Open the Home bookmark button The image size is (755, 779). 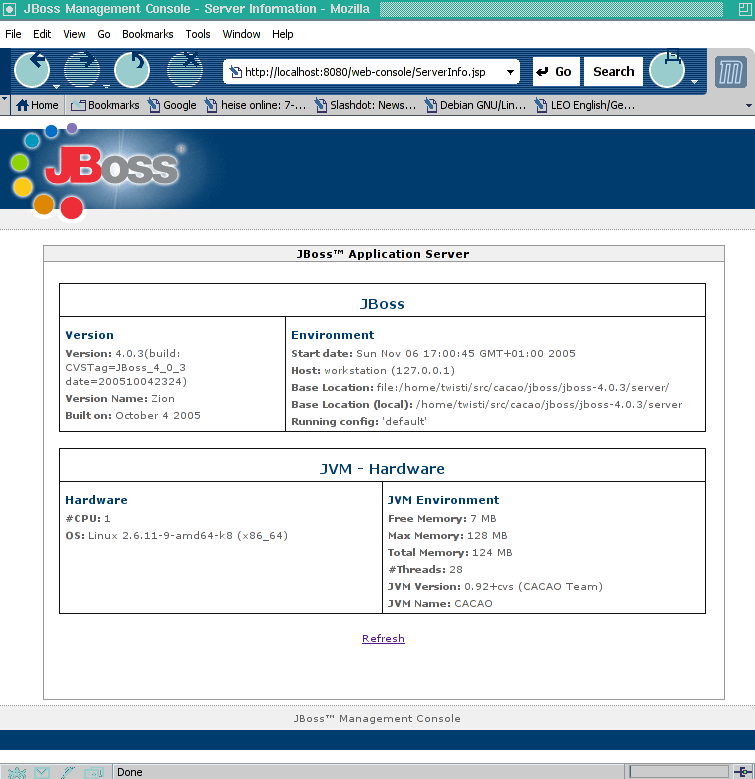pyautogui.click(x=37, y=105)
